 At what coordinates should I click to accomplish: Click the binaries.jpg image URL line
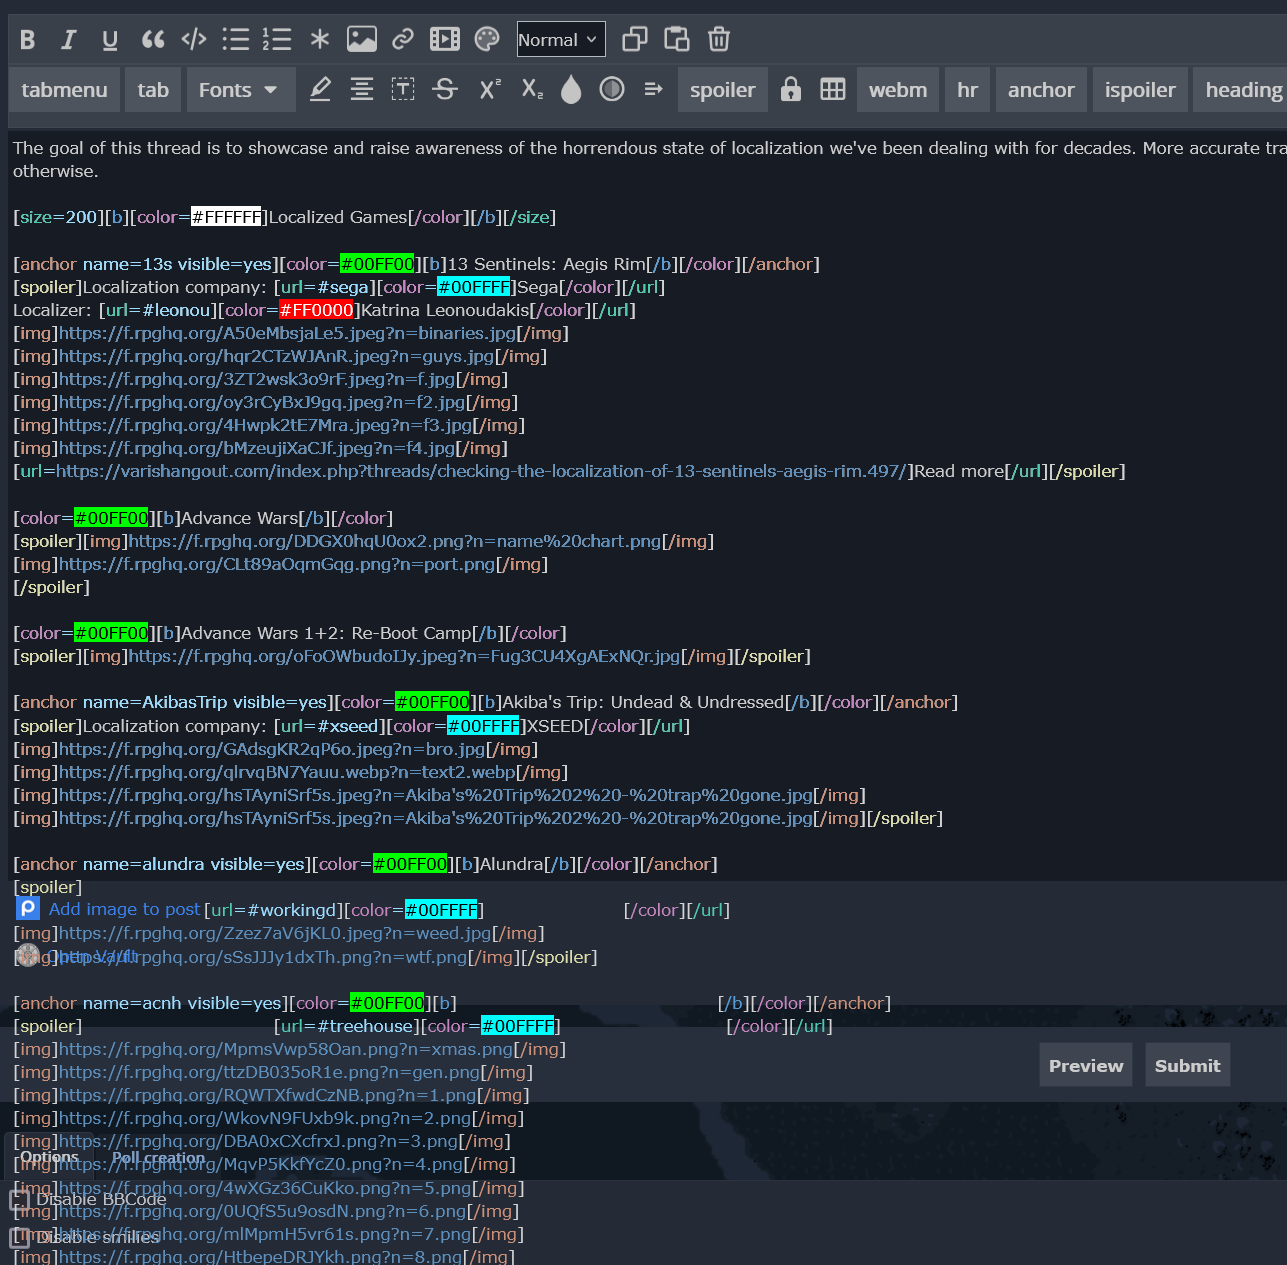tap(291, 333)
